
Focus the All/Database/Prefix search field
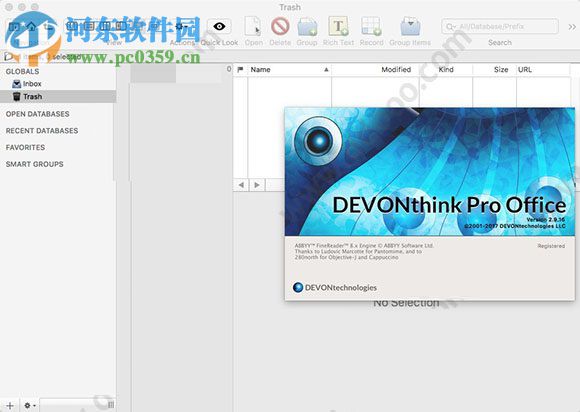click(500, 27)
